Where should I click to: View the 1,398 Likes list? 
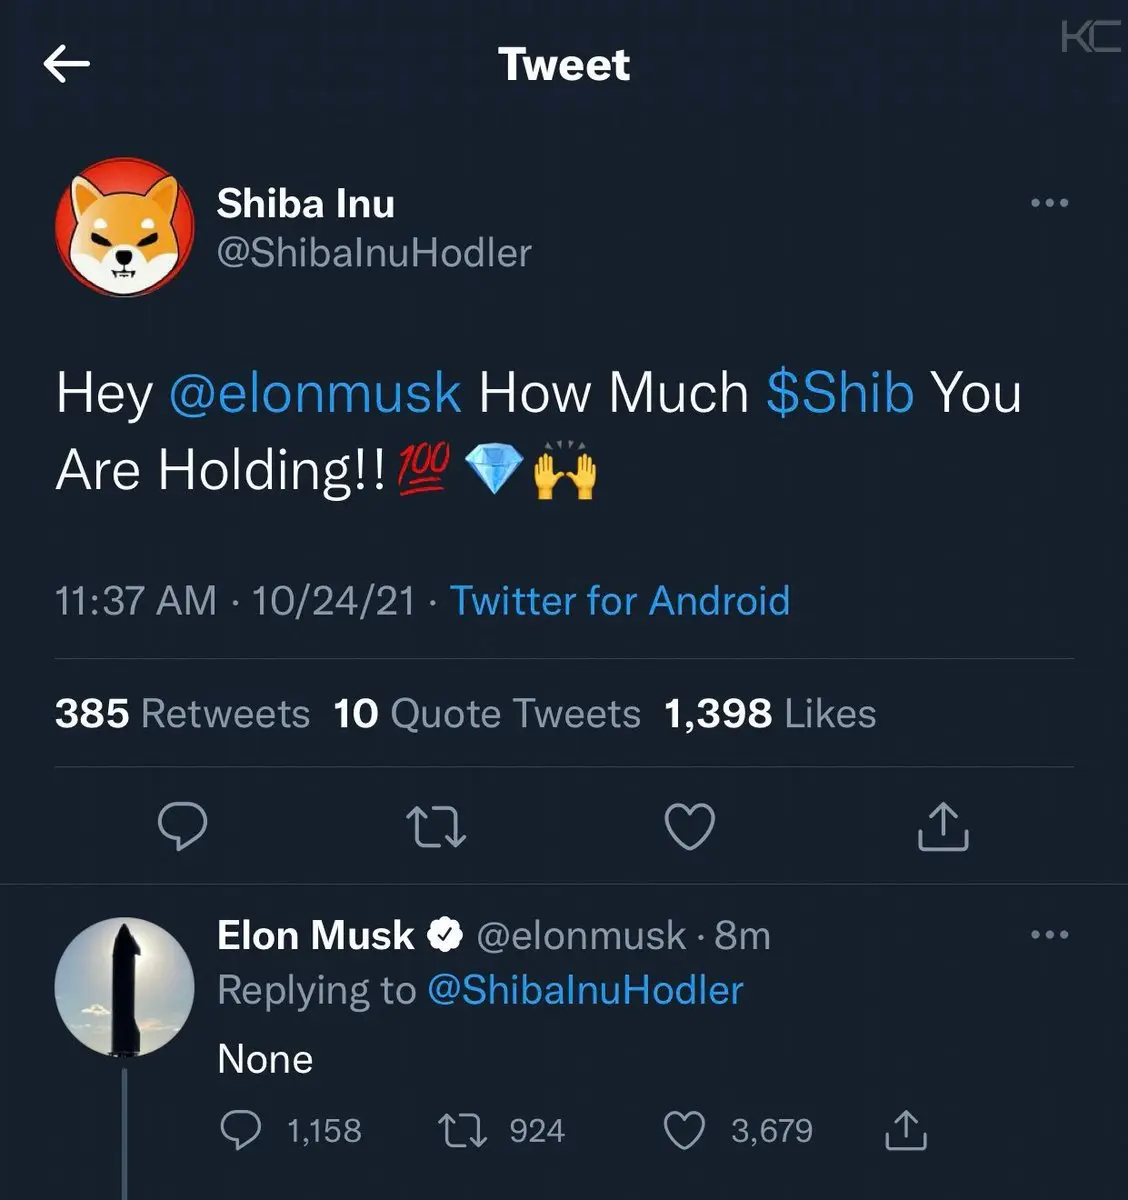coord(769,714)
